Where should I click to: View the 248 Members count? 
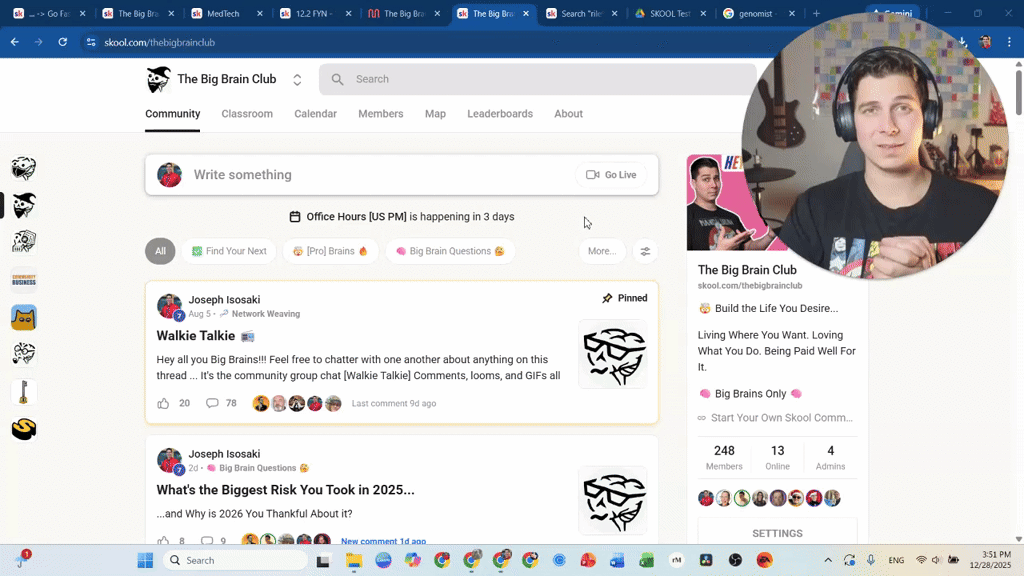pos(724,457)
